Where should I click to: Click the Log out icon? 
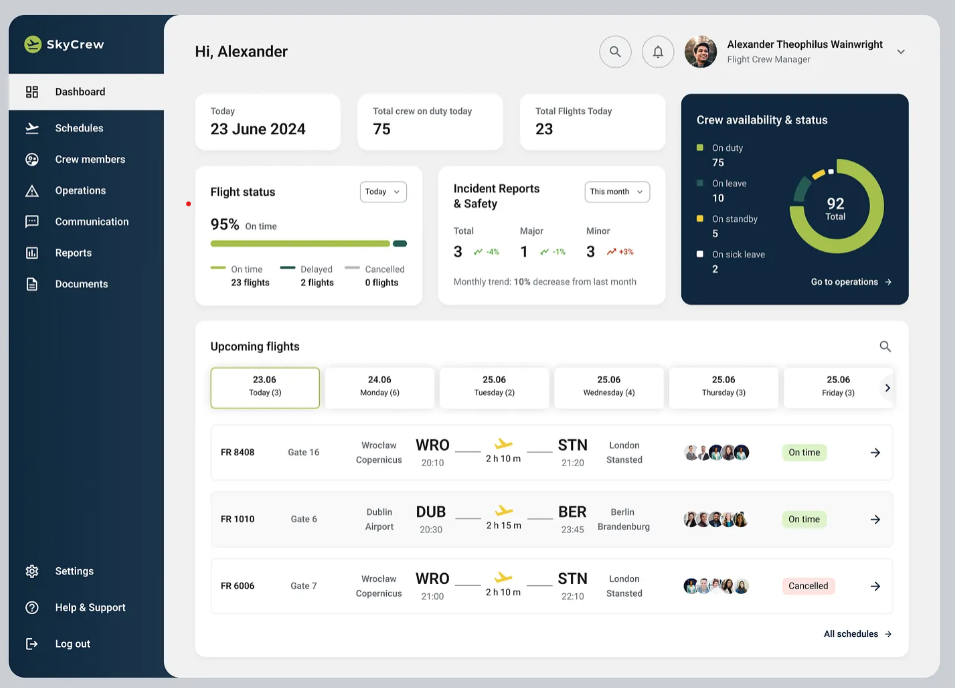coord(32,644)
